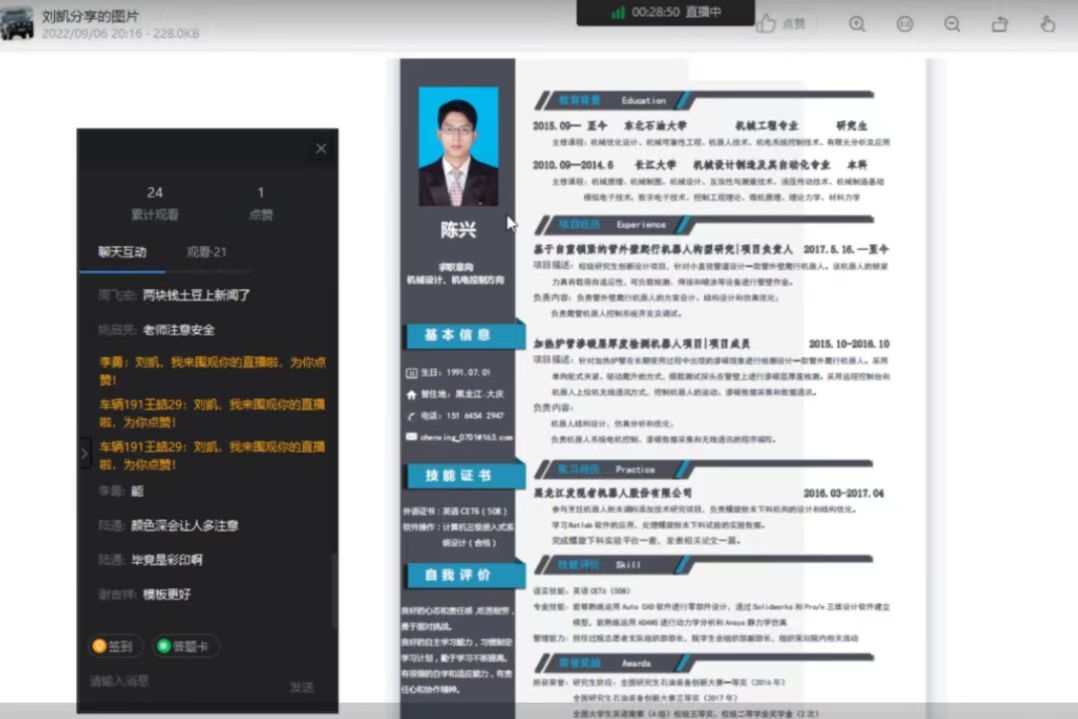
Task: Select chat message 模板更好
Action: click(x=166, y=595)
